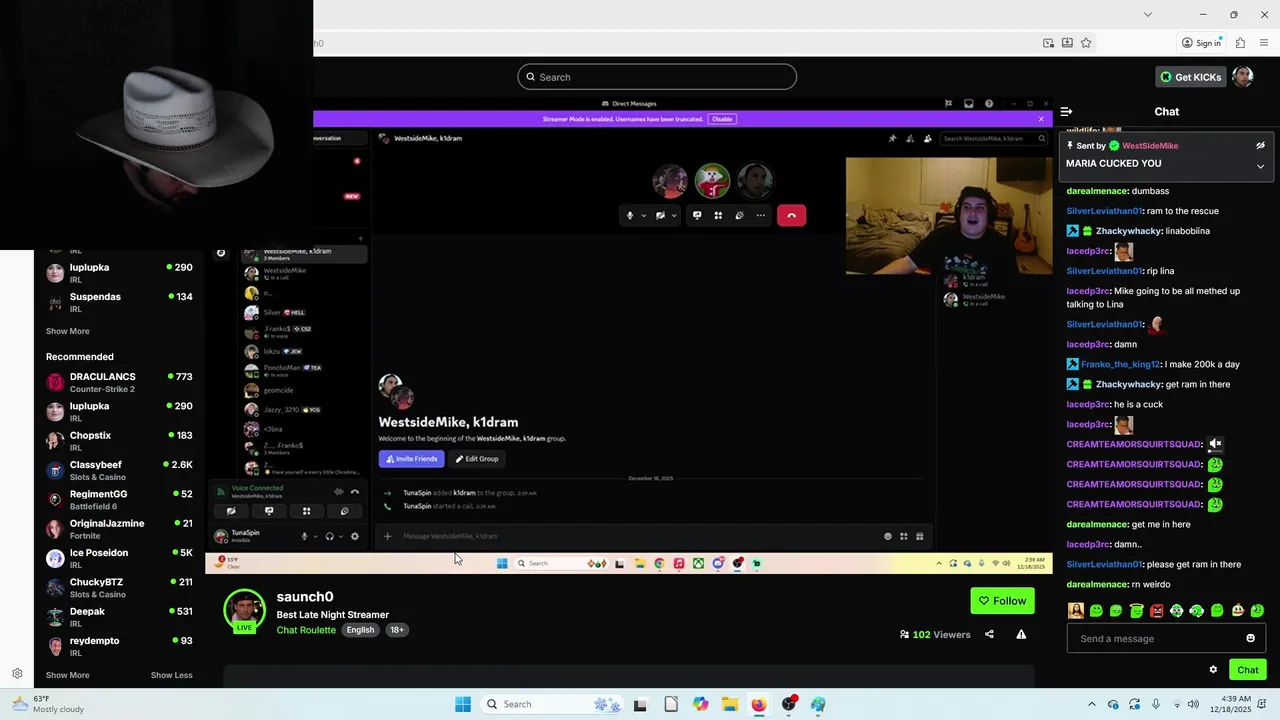Open the user profile avatar menu
1280x720 pixels.
(x=1242, y=77)
